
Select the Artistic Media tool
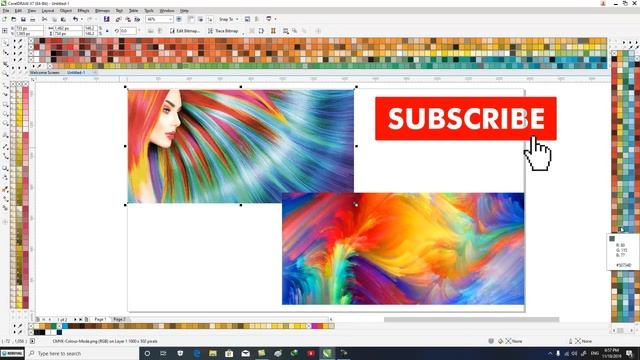point(5,94)
